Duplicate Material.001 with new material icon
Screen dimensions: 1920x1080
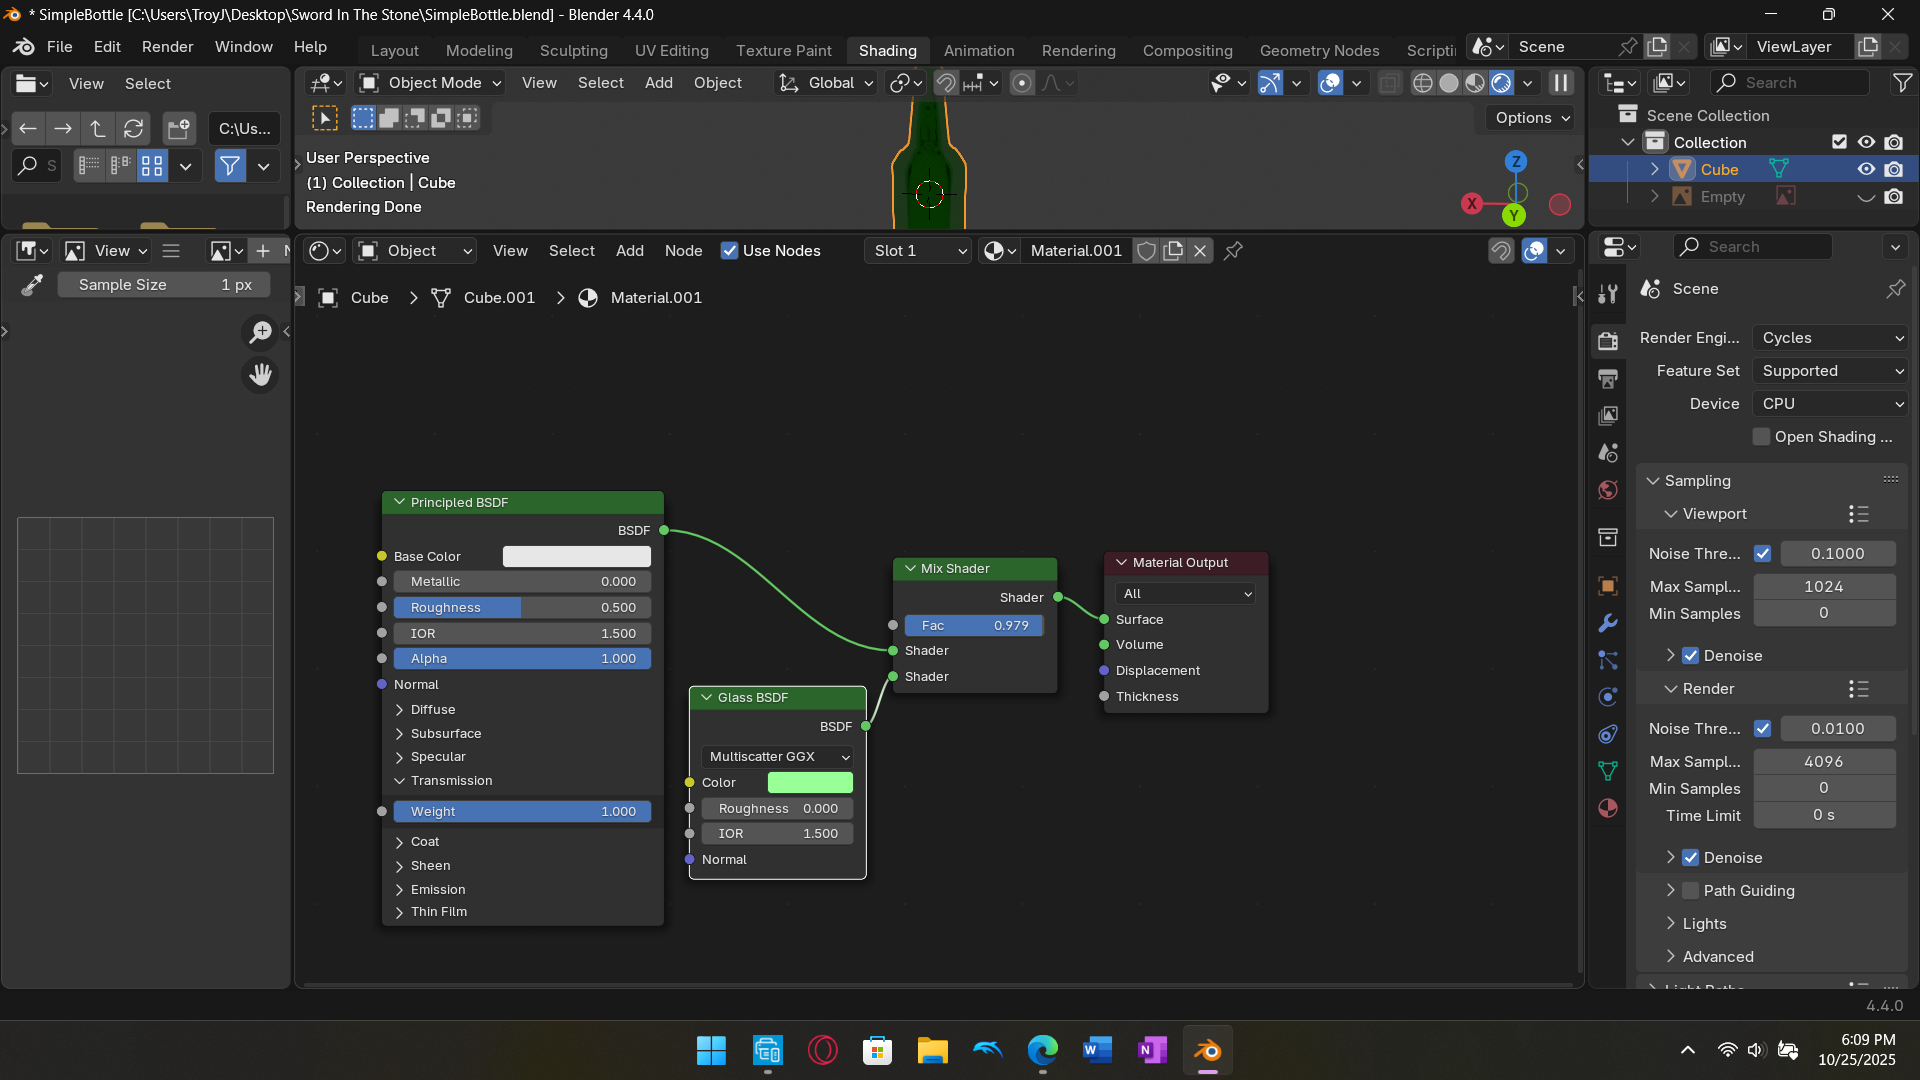[x=1173, y=251]
